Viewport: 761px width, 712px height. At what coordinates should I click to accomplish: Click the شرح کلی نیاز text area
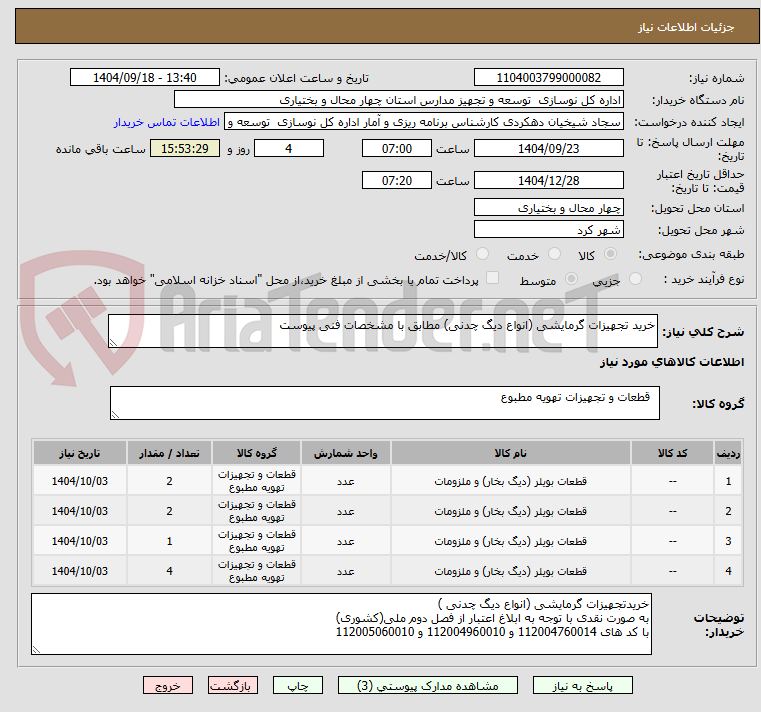tap(383, 331)
